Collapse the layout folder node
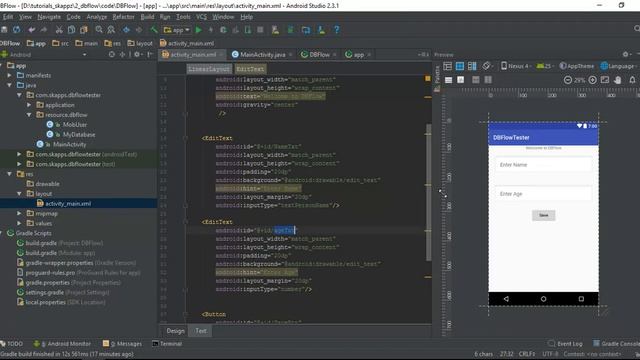This screenshot has width=640, height=360. click(19, 194)
